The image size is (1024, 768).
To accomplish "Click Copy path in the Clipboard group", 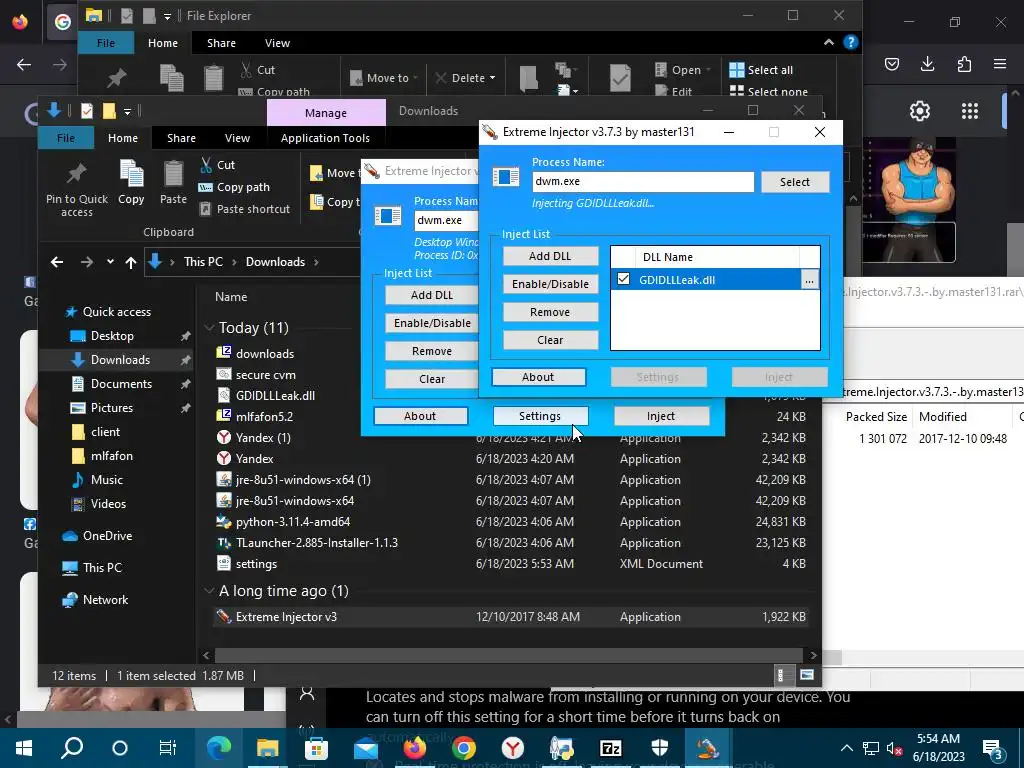I will [x=234, y=187].
